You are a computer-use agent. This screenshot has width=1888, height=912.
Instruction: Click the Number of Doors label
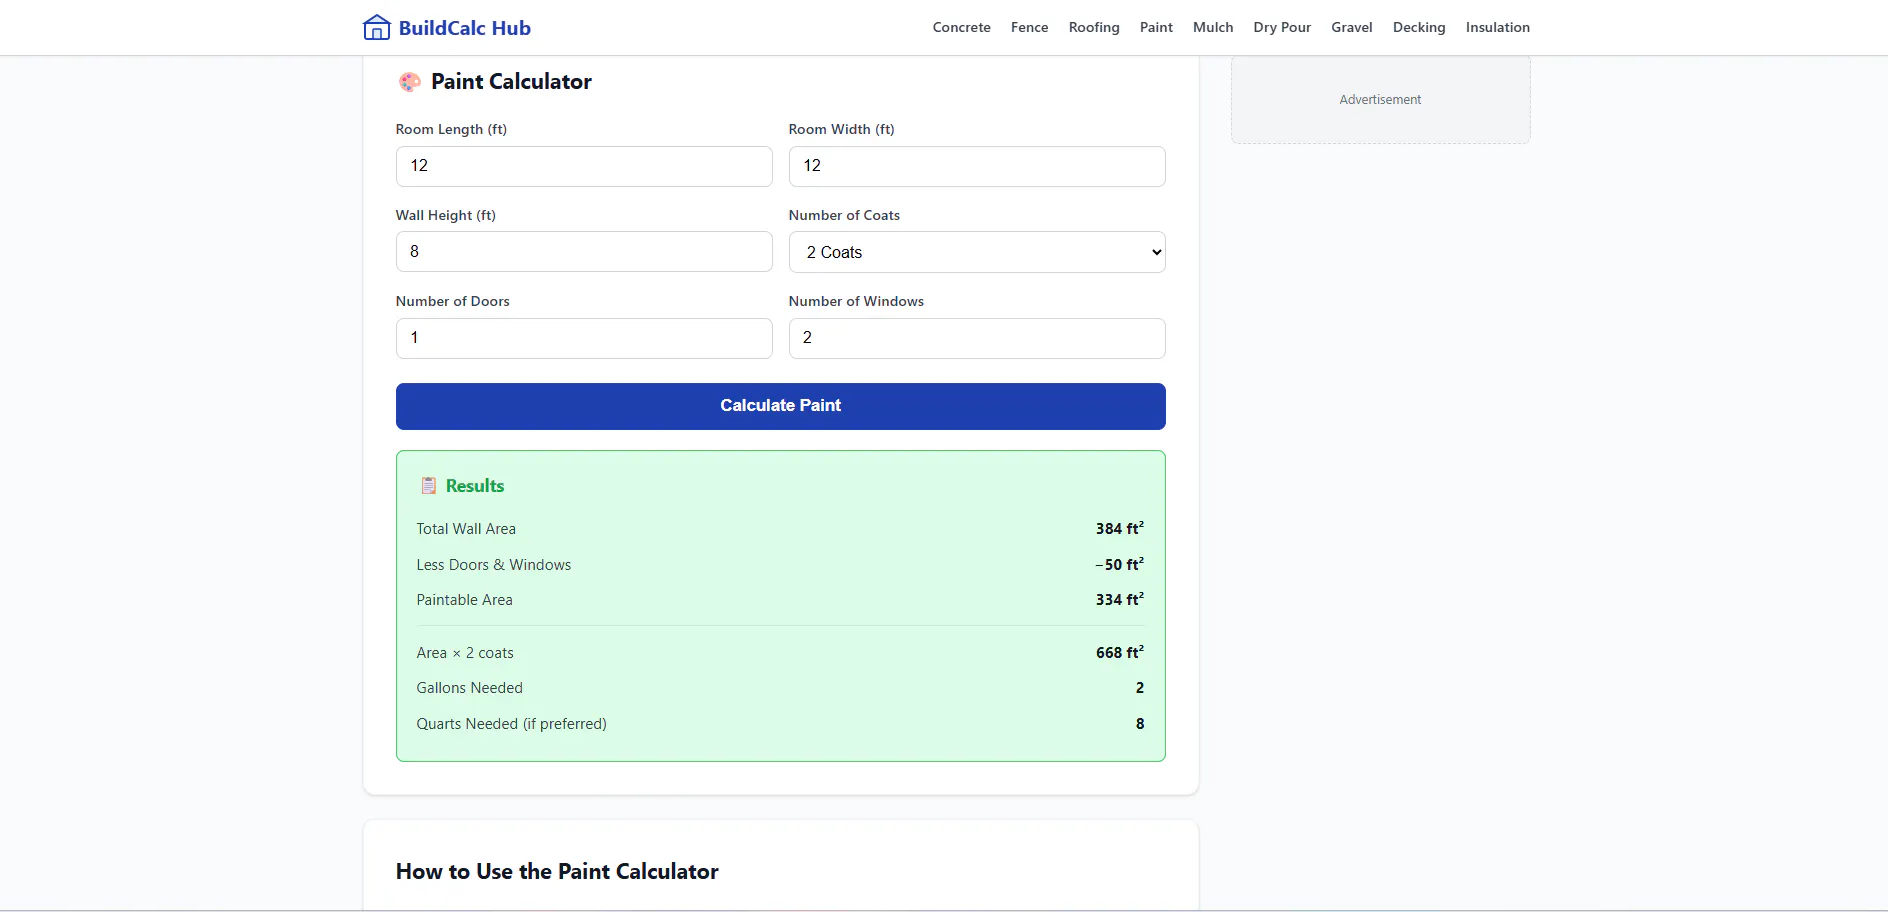click(453, 302)
